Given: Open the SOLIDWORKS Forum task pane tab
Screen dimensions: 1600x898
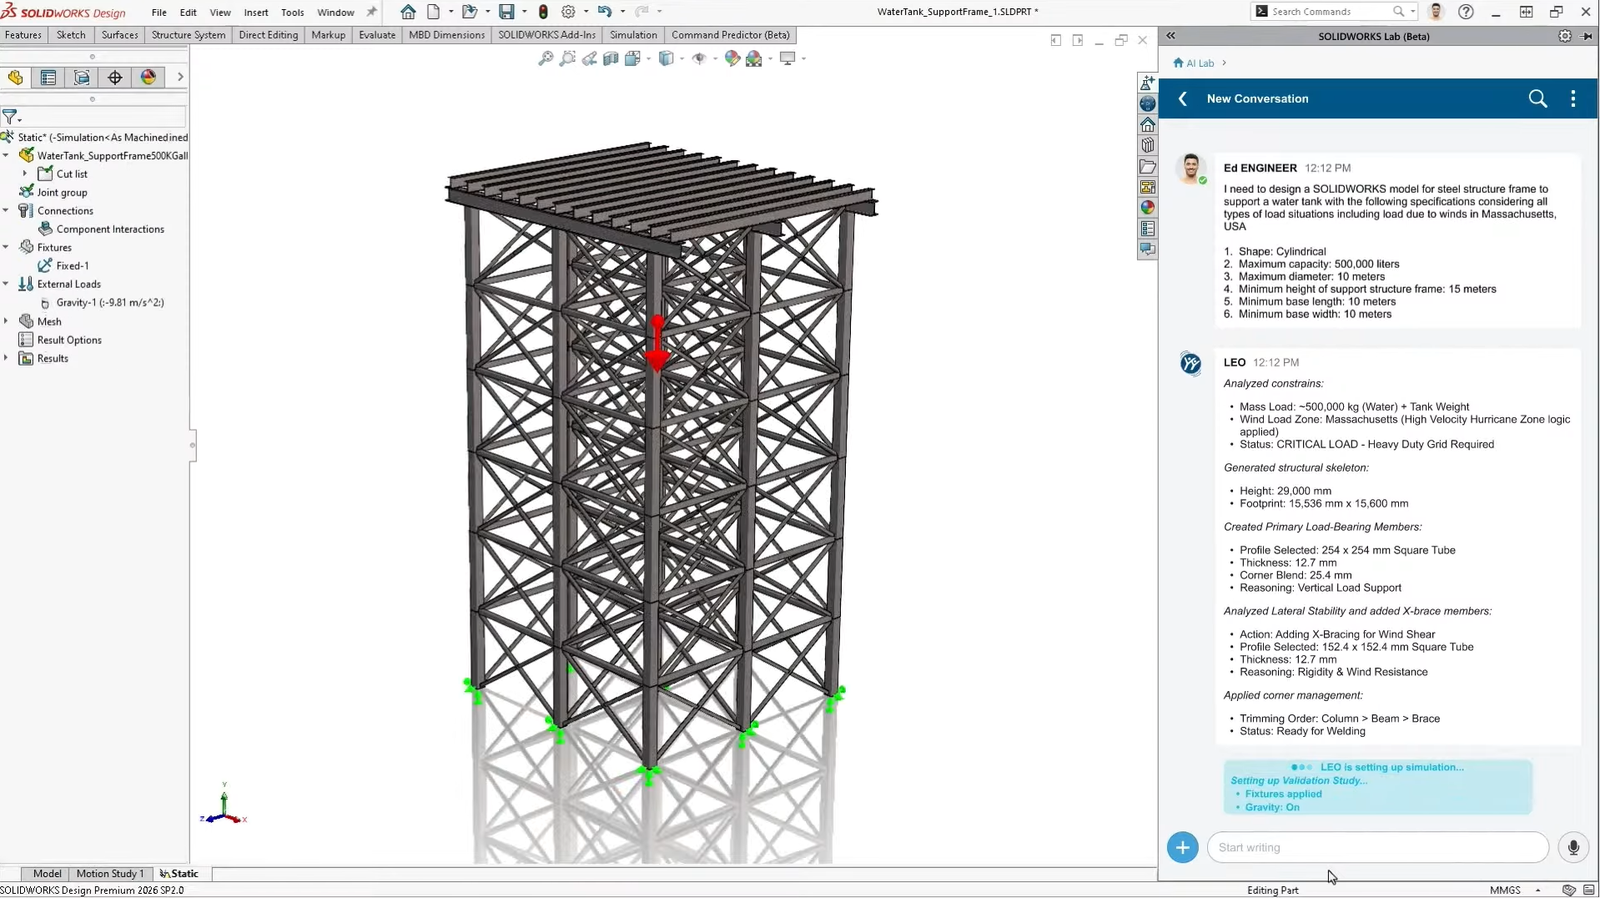Looking at the screenshot, I should [1148, 249].
